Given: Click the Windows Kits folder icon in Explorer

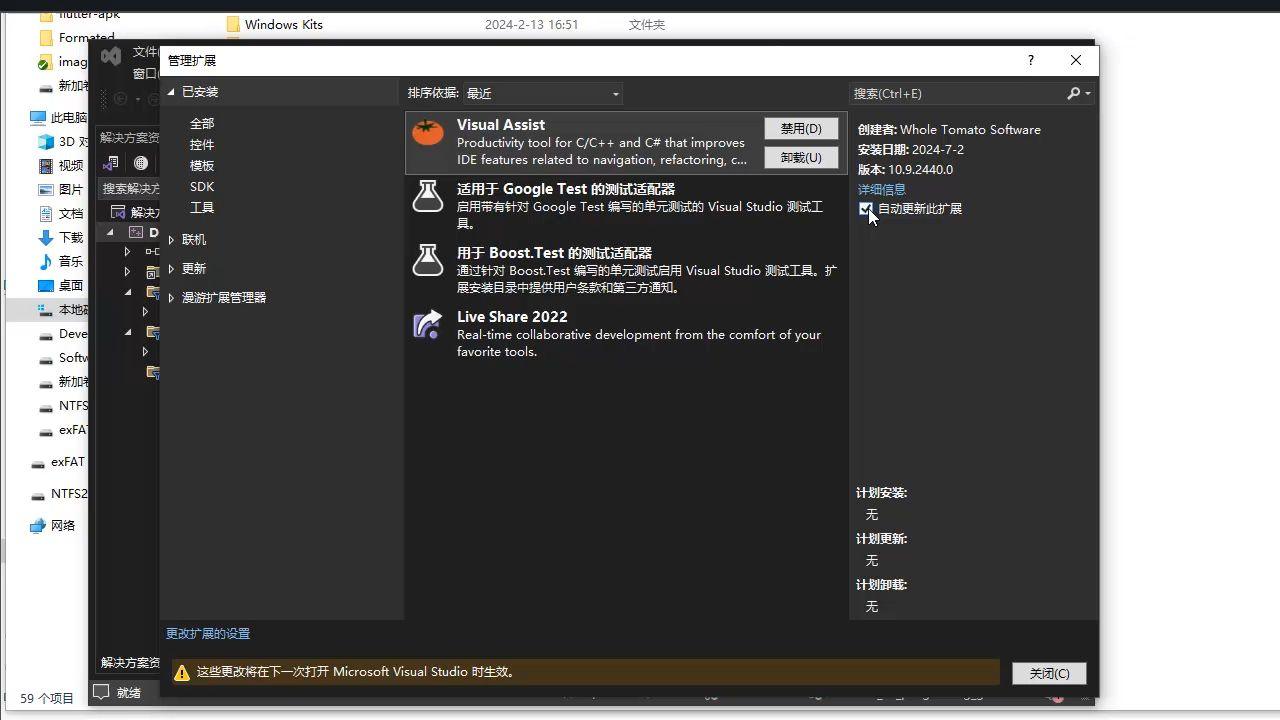Looking at the screenshot, I should 233,24.
